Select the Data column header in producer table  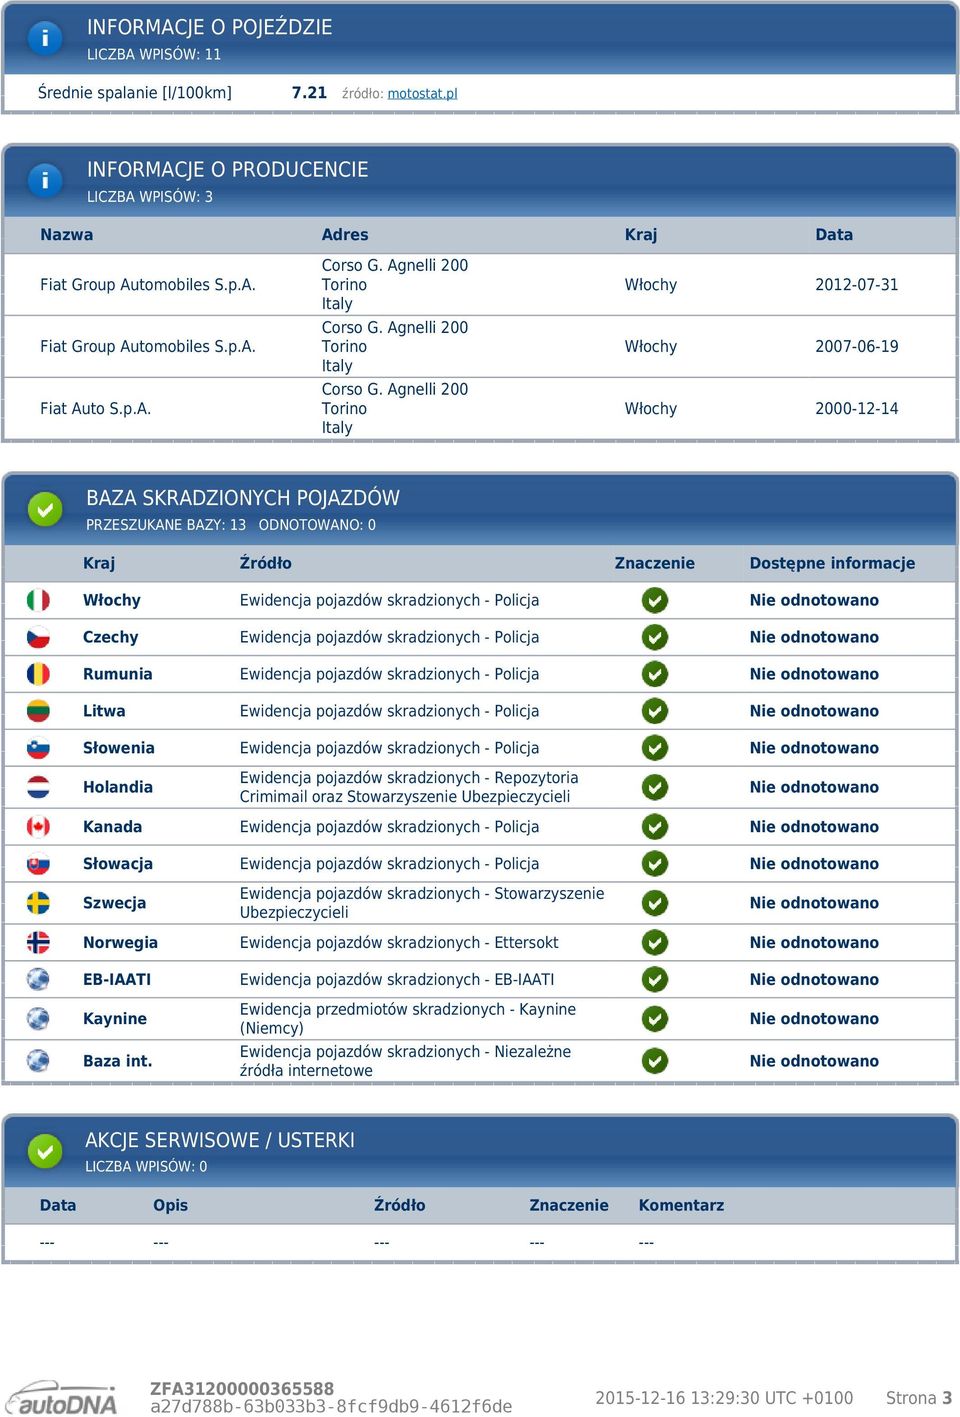(834, 235)
